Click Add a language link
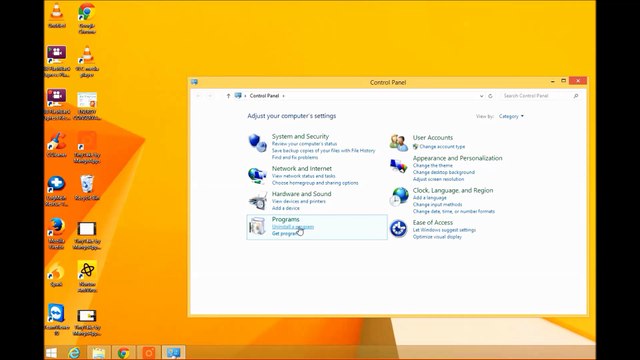Screen dimensions: 640x360 click(x=429, y=198)
